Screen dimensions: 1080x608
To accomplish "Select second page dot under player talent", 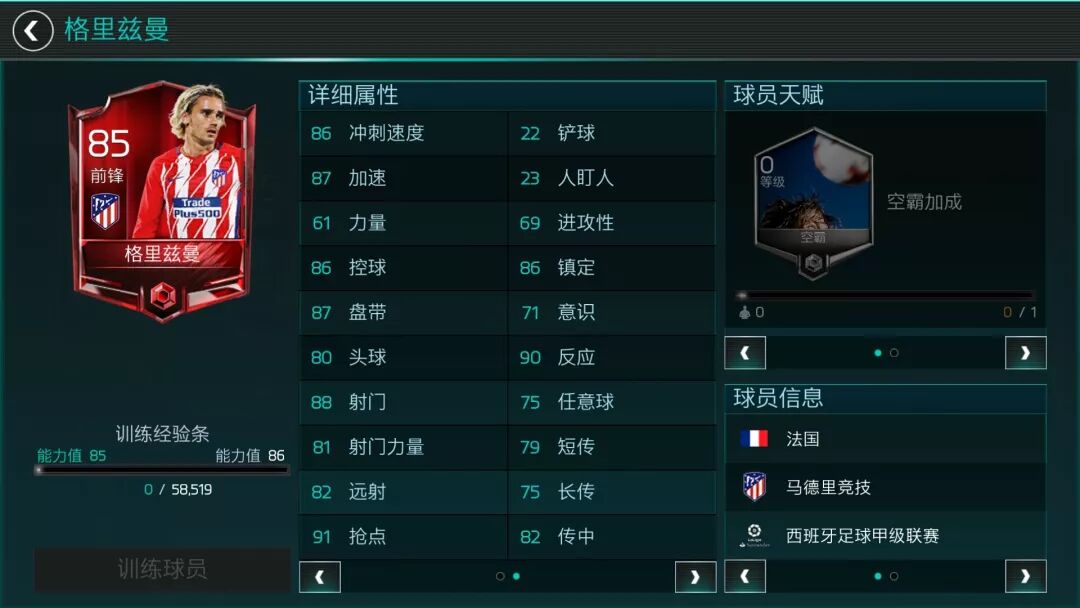I will [x=894, y=353].
